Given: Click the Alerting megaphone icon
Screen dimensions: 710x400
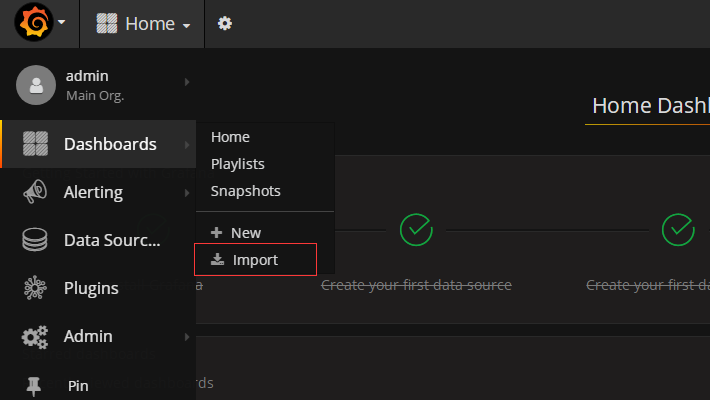Looking at the screenshot, I should 35,192.
